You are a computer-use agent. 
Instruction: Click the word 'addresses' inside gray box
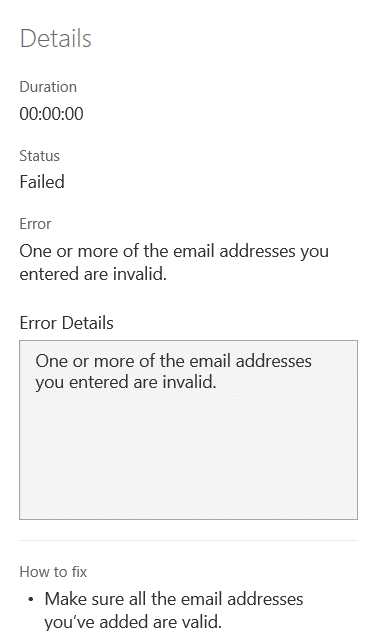click(x=273, y=361)
